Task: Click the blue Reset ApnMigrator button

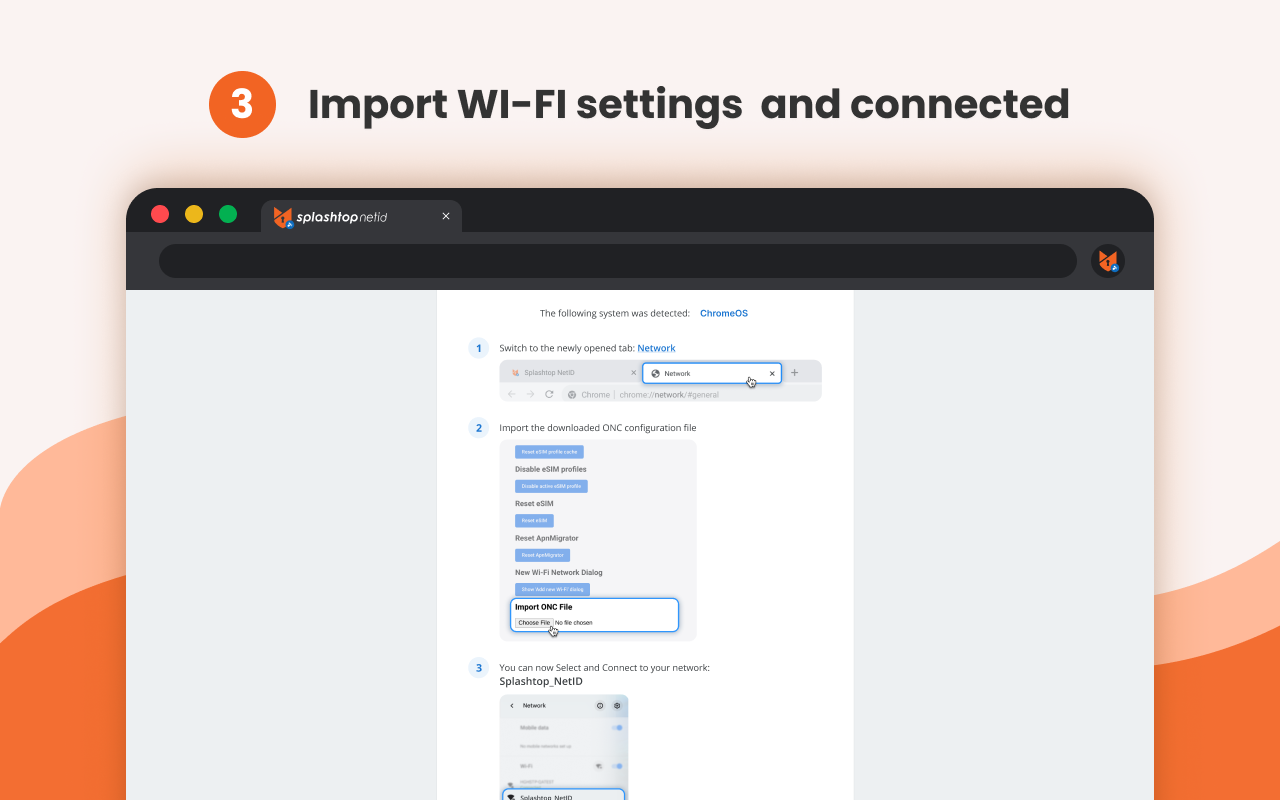Action: pyautogui.click(x=542, y=555)
